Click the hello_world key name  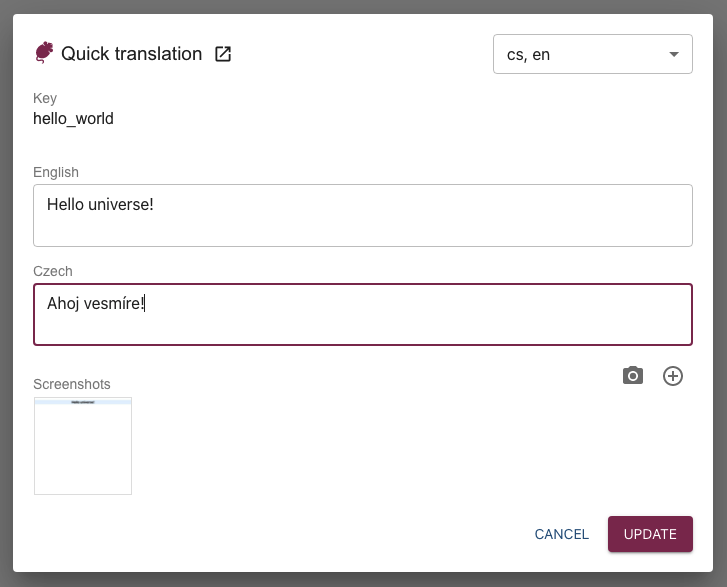pos(73,119)
